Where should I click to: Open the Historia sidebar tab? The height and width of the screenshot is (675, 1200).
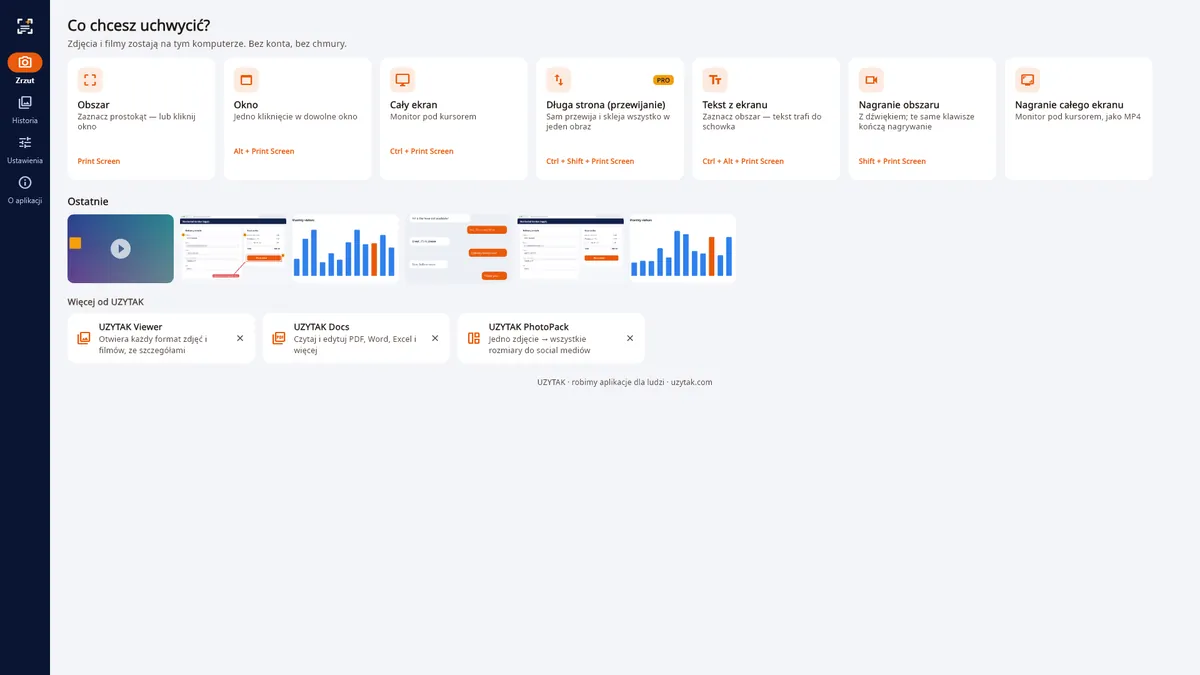(25, 110)
